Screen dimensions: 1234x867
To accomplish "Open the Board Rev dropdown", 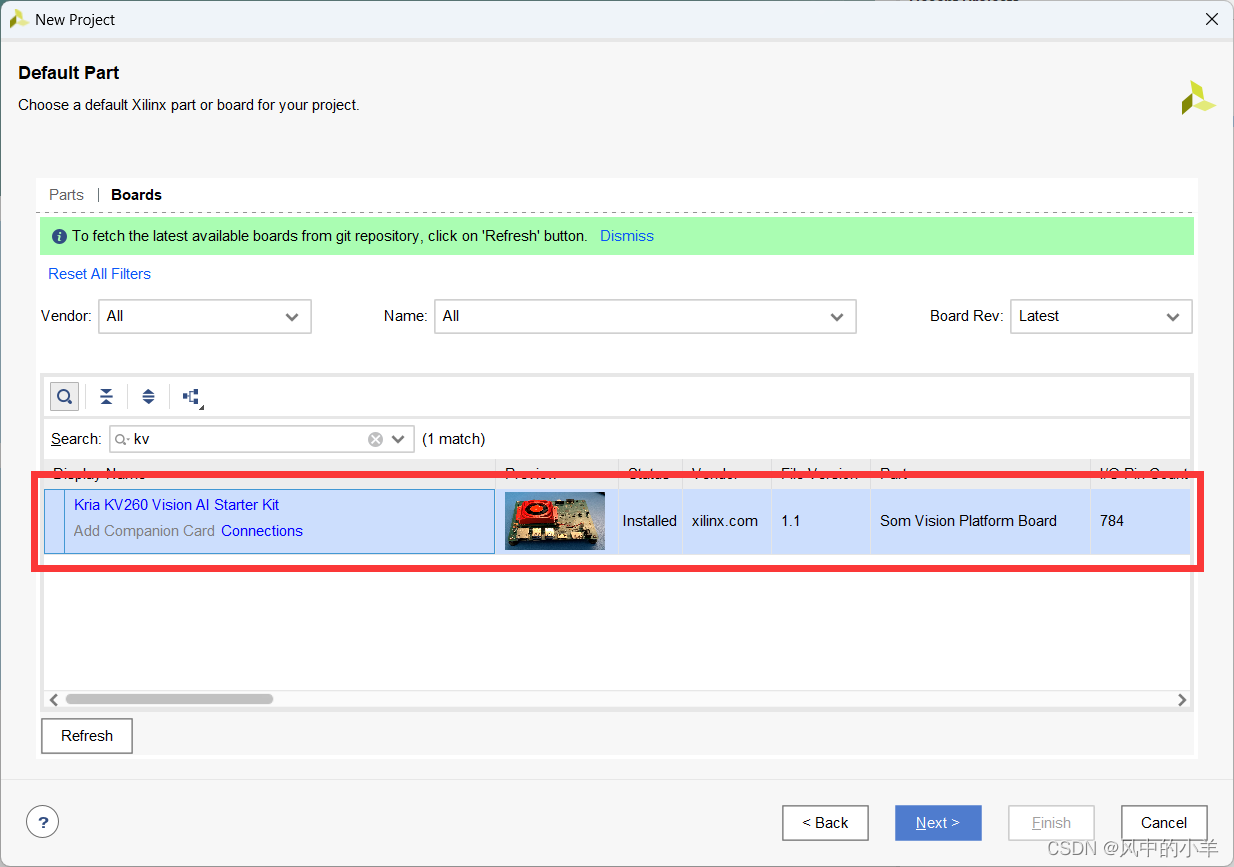I will click(x=1101, y=316).
